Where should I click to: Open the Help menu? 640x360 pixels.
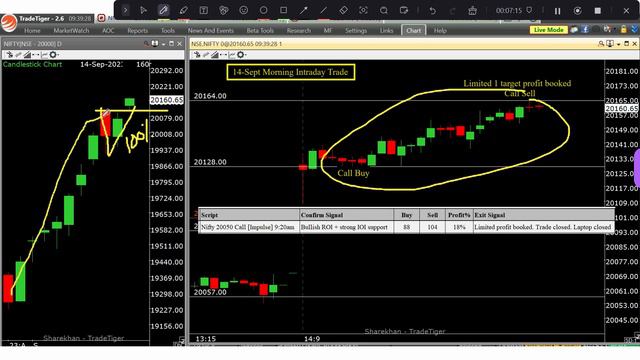click(440, 31)
